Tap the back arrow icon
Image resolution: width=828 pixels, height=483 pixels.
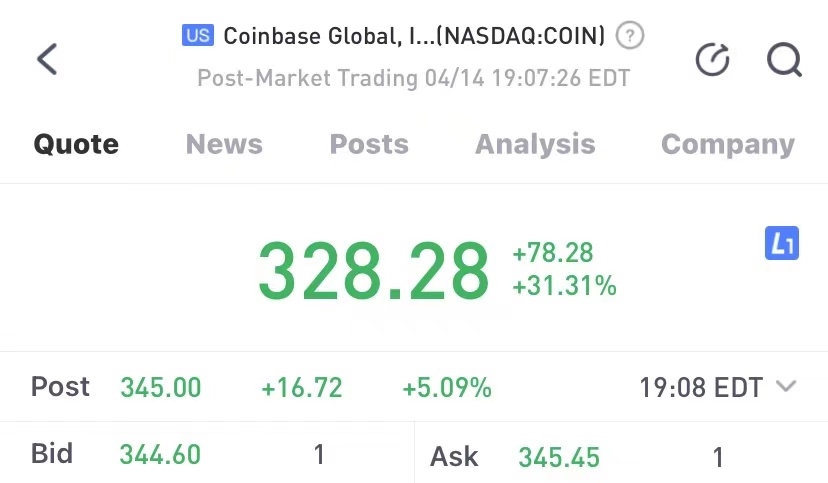point(47,59)
